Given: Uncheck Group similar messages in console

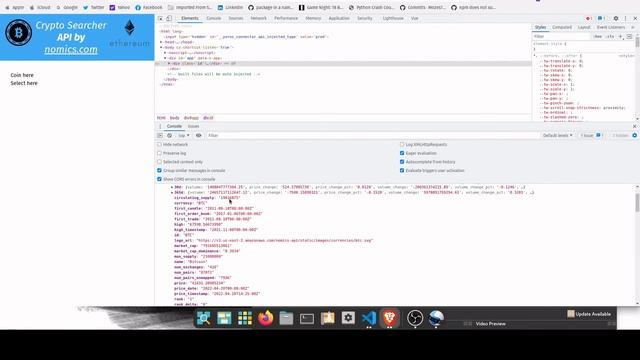Looking at the screenshot, I should click(160, 171).
